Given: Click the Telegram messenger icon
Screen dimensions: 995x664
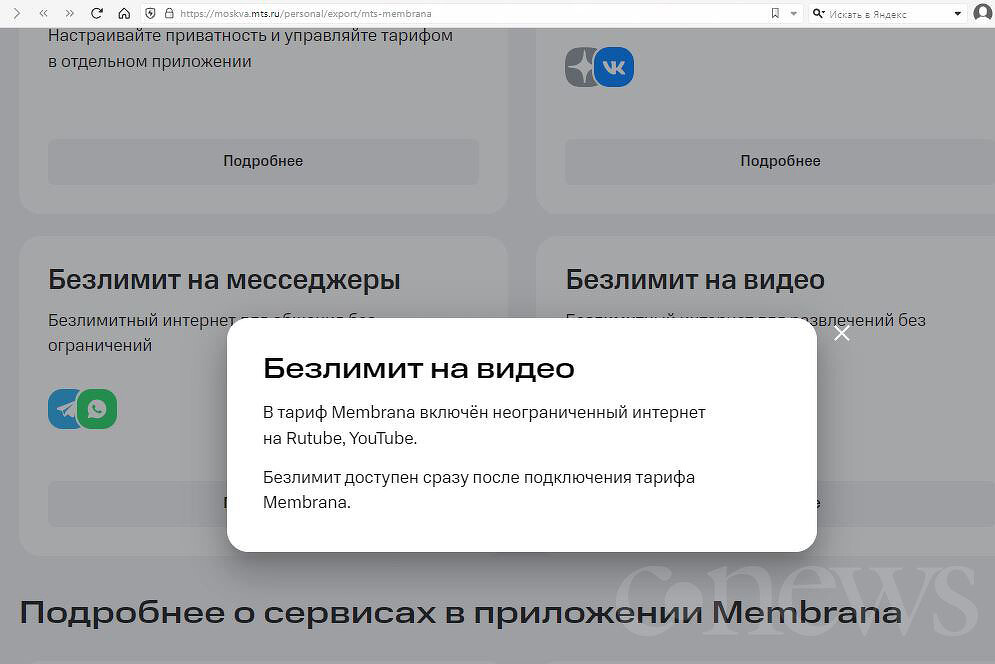Looking at the screenshot, I should click(62, 409).
